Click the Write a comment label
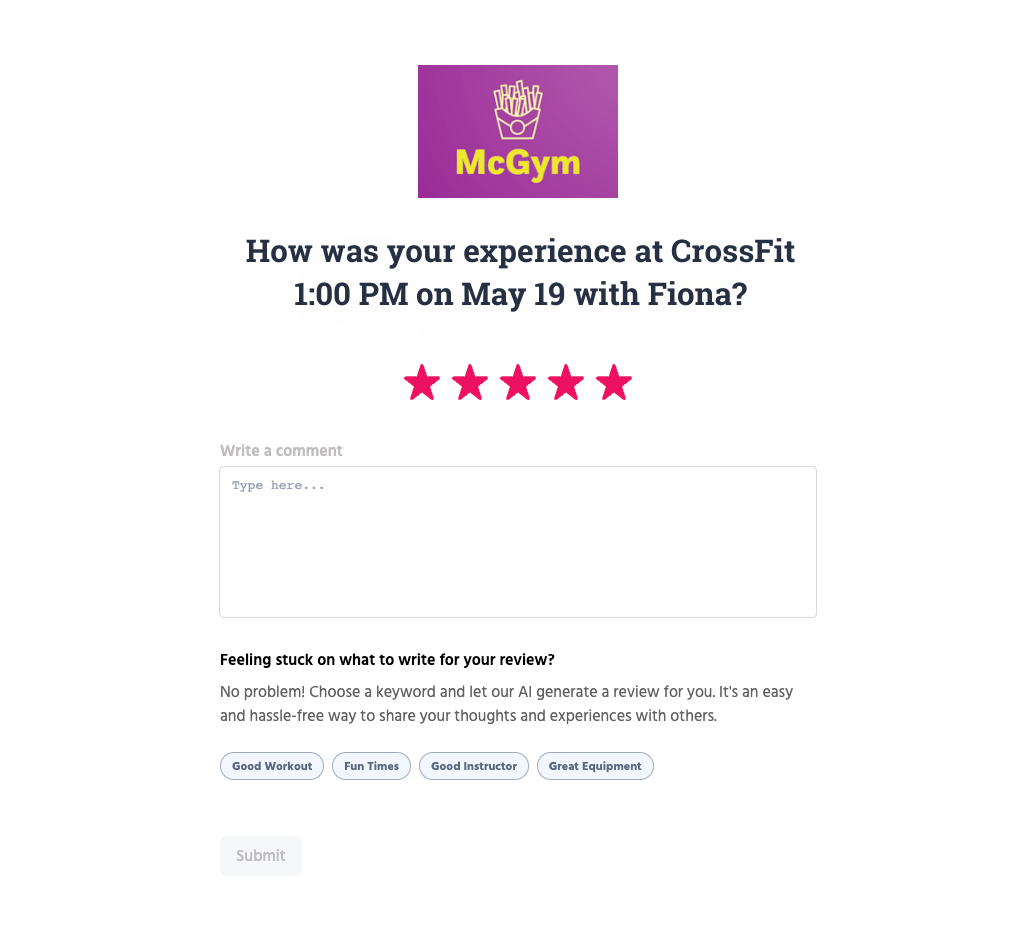 [281, 450]
